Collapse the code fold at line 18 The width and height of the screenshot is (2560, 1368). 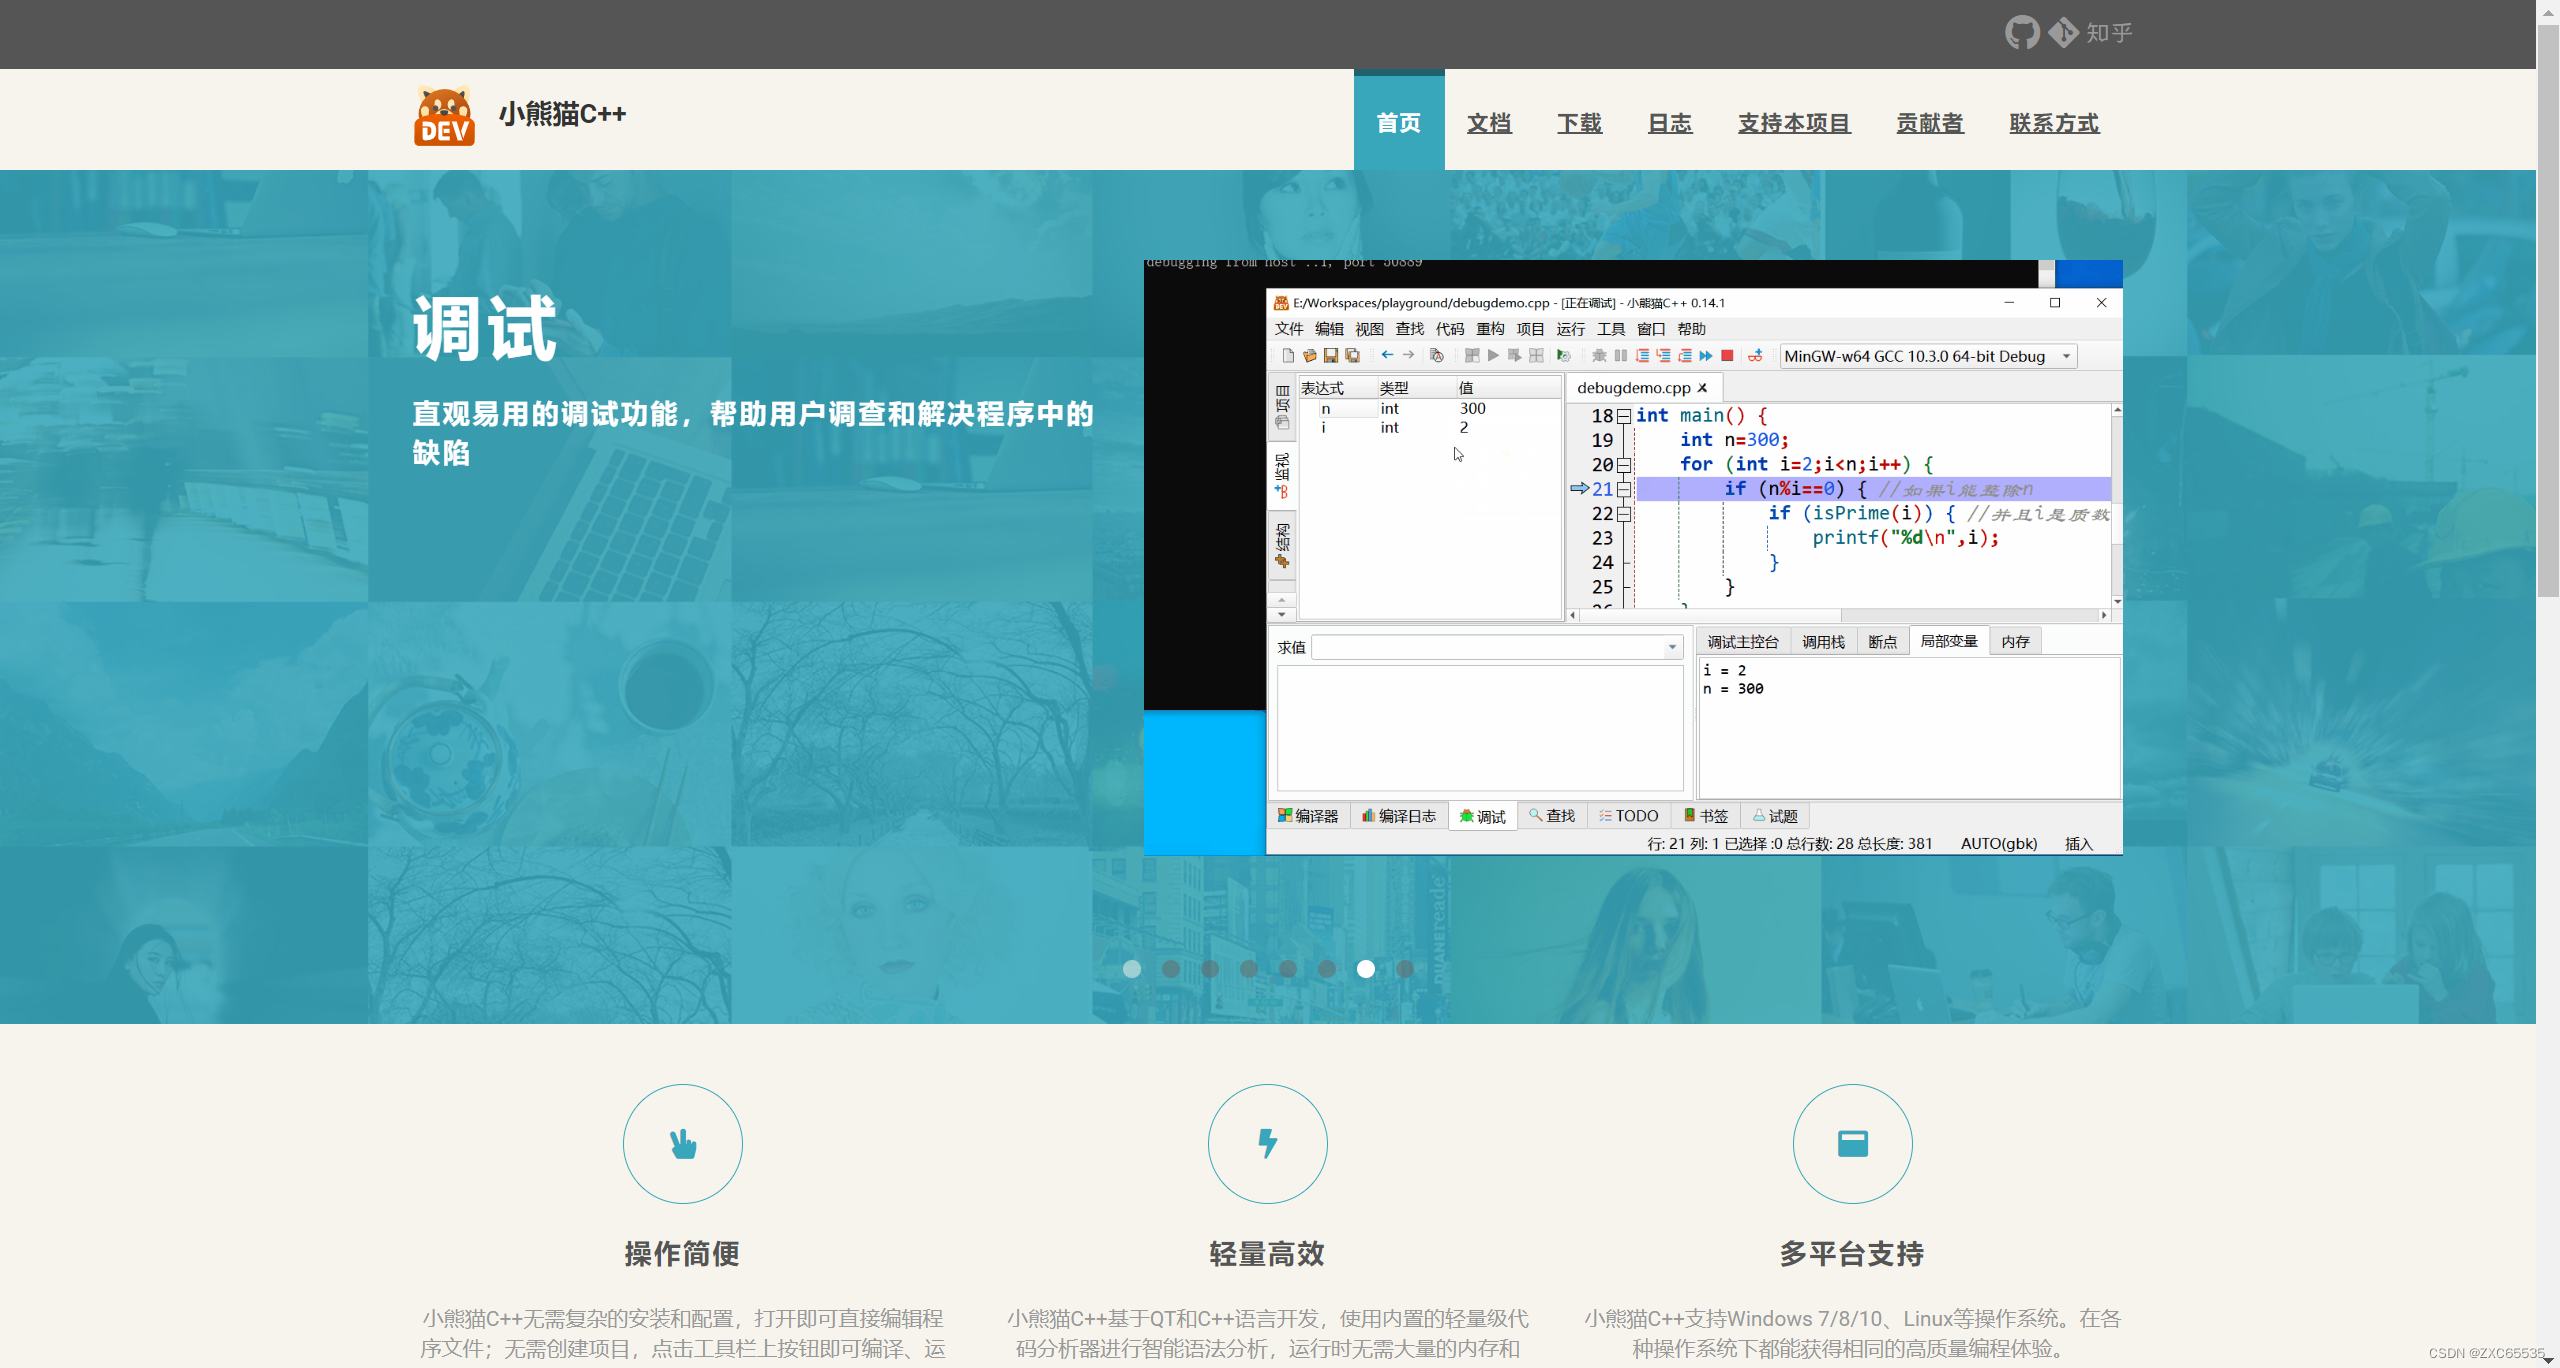pos(1624,416)
